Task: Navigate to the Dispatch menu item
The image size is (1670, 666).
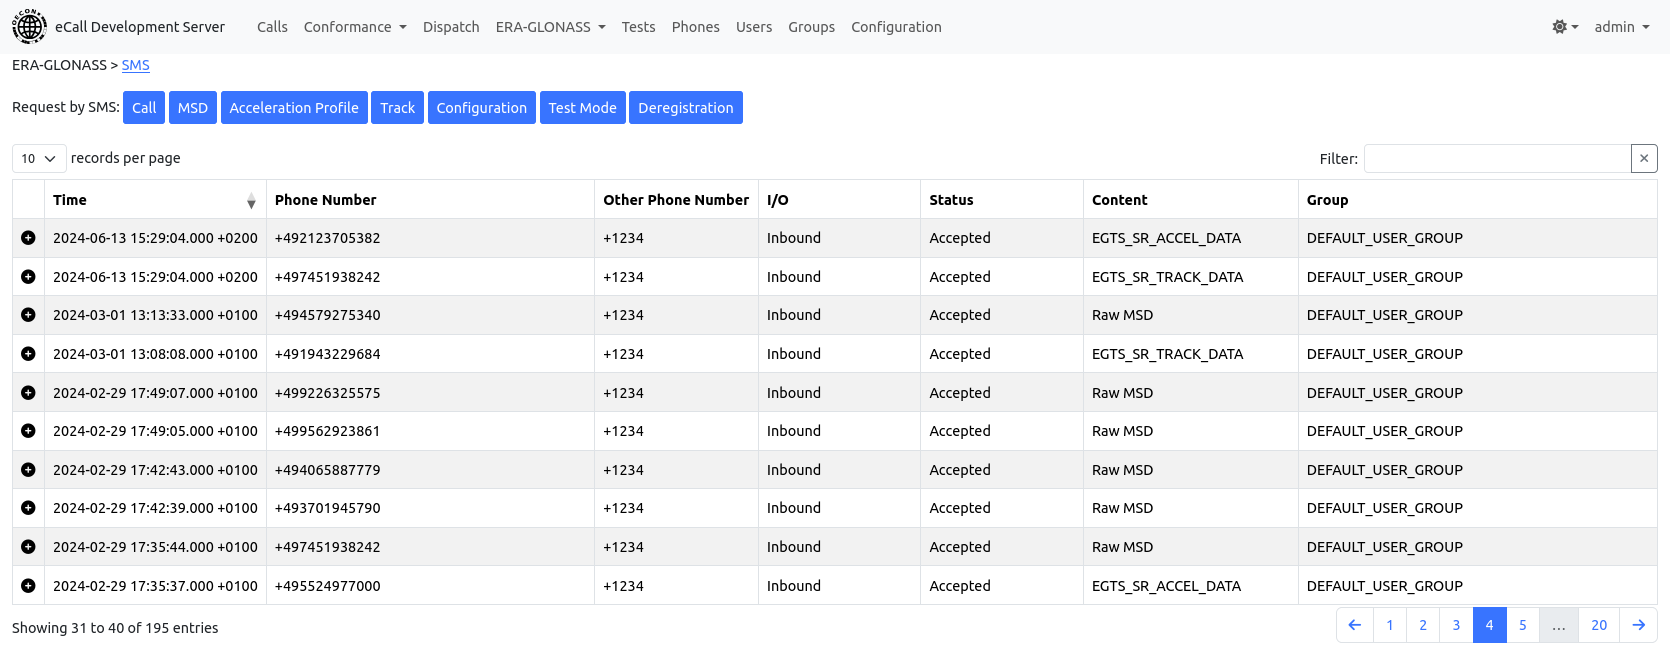Action: pos(451,27)
